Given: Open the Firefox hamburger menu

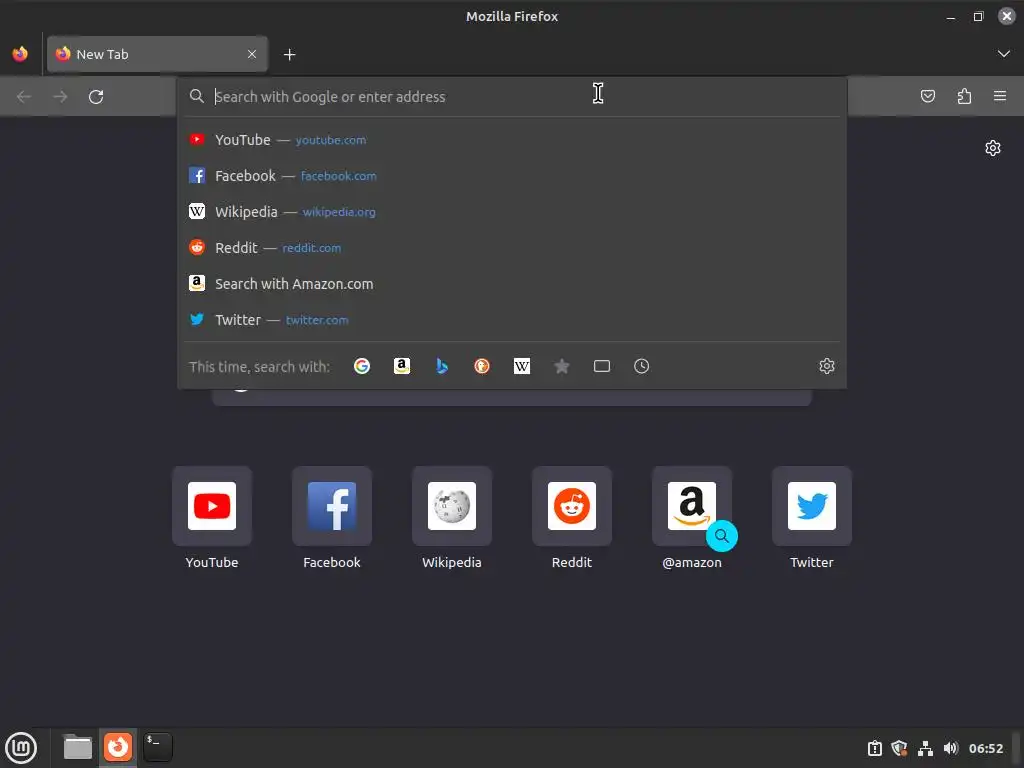Looking at the screenshot, I should pyautogui.click(x=1000, y=97).
